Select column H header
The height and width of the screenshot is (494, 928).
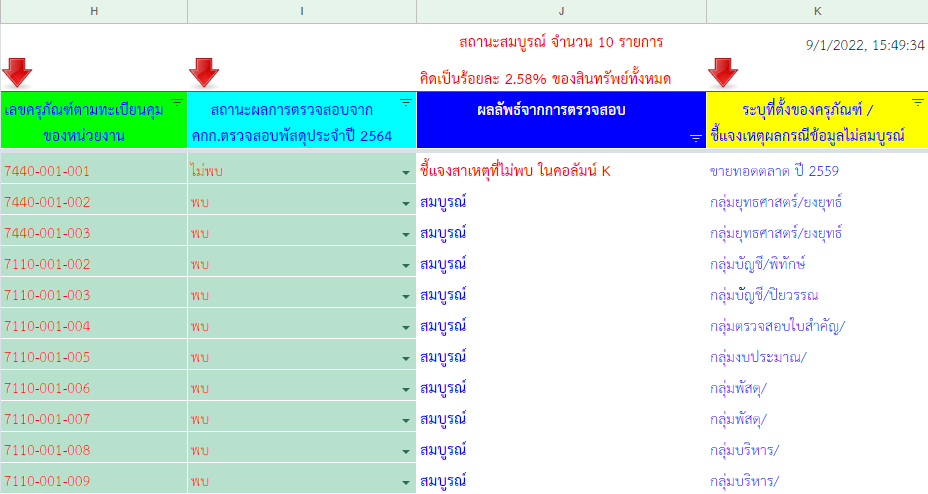(x=94, y=10)
